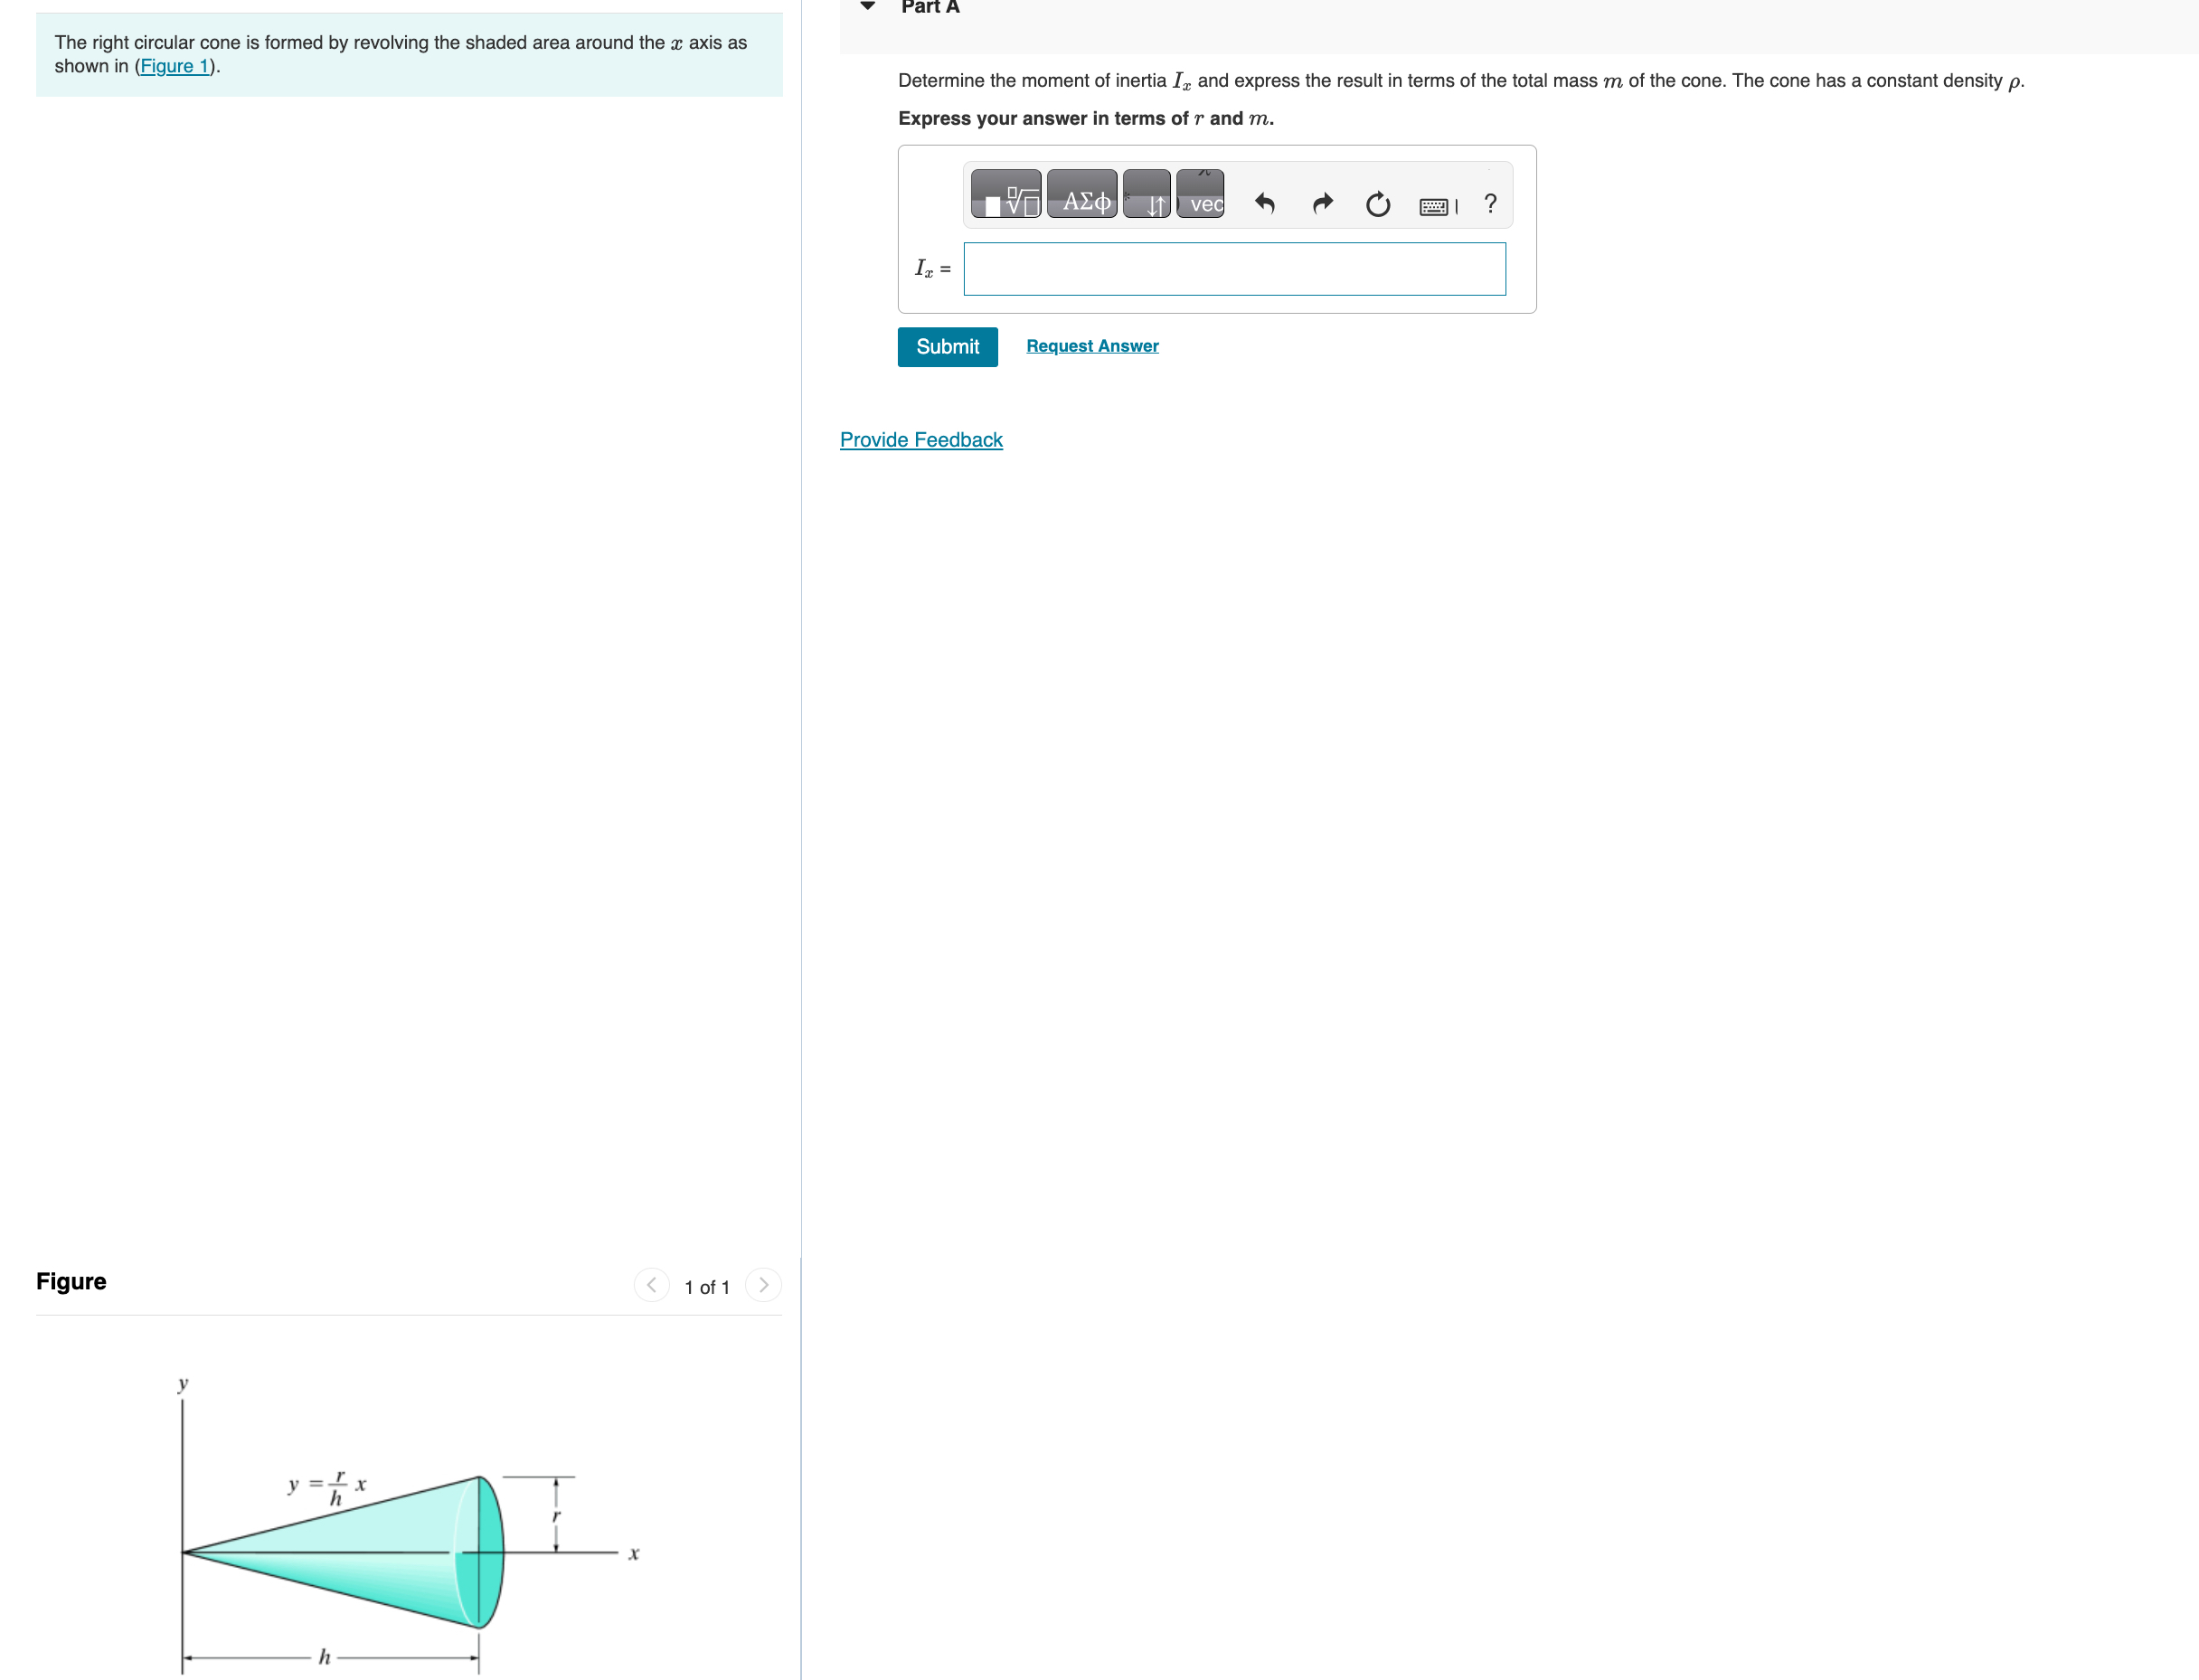The image size is (2199, 1680).
Task: Open the Provide Feedback link
Action: (920, 440)
